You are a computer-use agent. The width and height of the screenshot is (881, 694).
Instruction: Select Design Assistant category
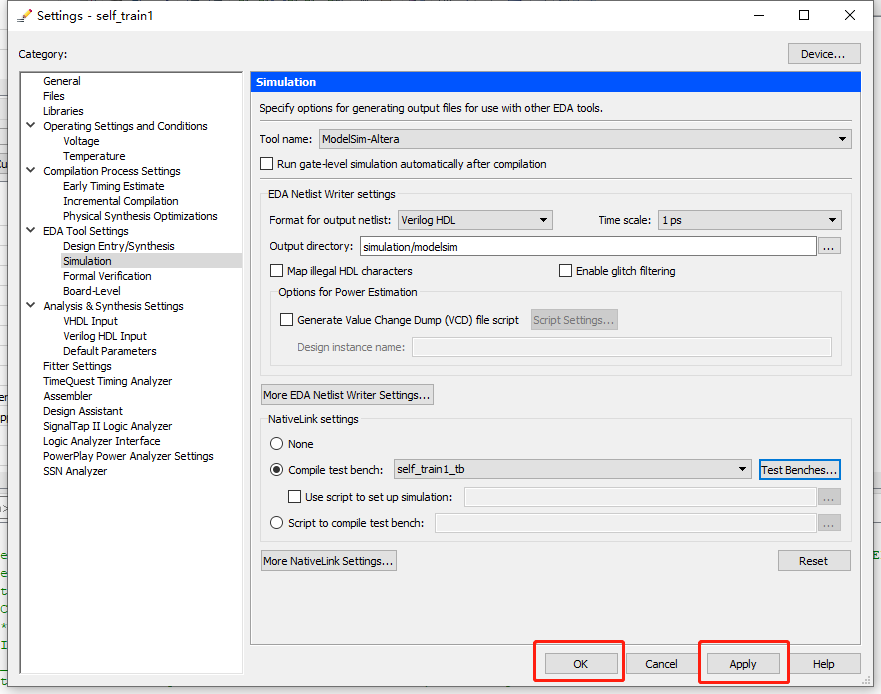coord(83,411)
